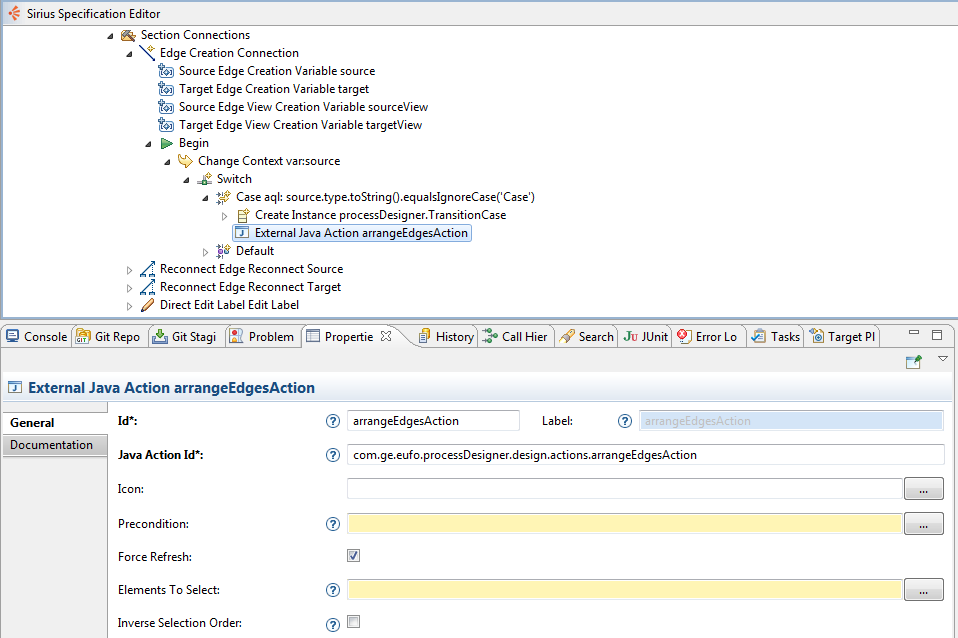The image size is (958, 638).
Task: Click the Case aql node icon
Action: 224,197
